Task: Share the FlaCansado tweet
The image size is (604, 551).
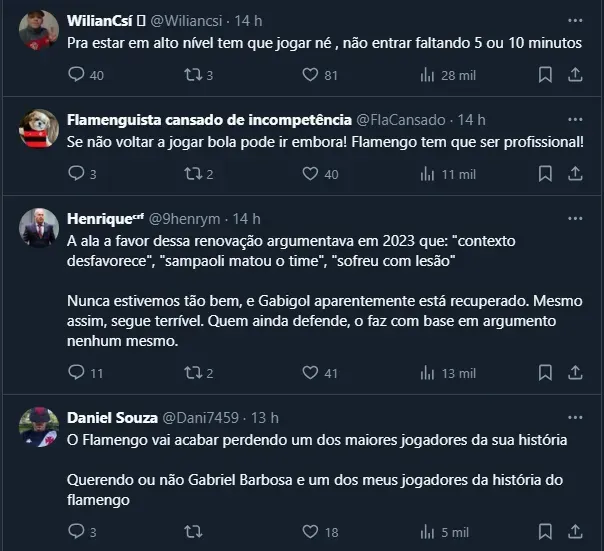Action: click(x=575, y=174)
